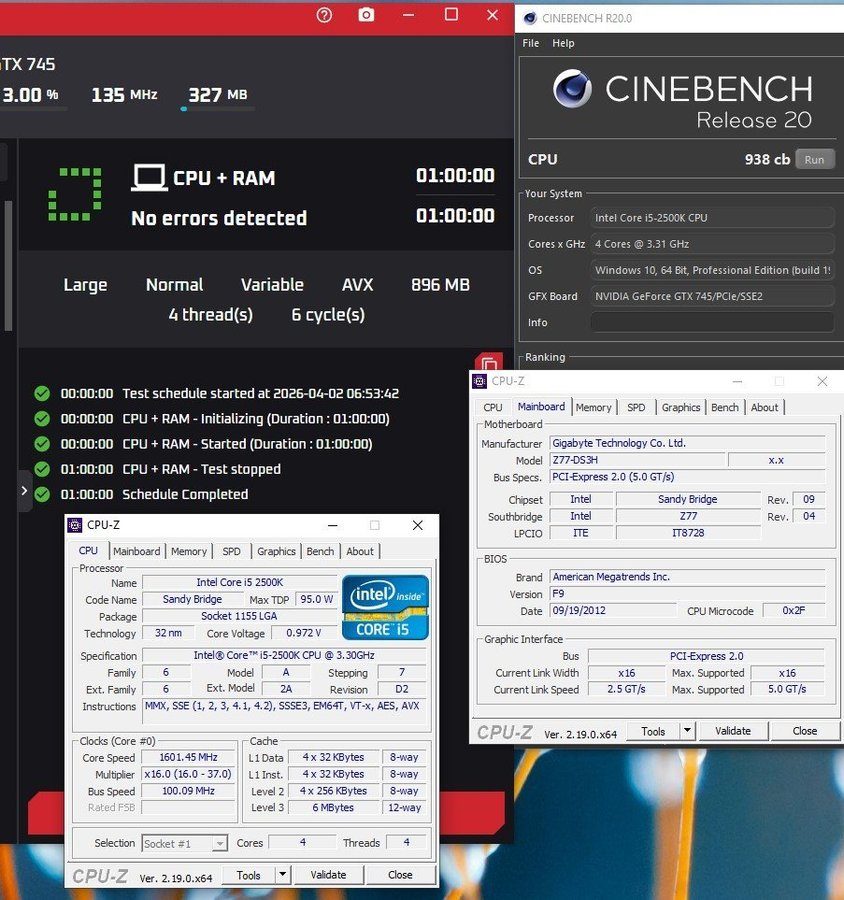Switch to SPD tab in Mainboard CPU-Z window
The width and height of the screenshot is (844, 900).
click(x=636, y=407)
